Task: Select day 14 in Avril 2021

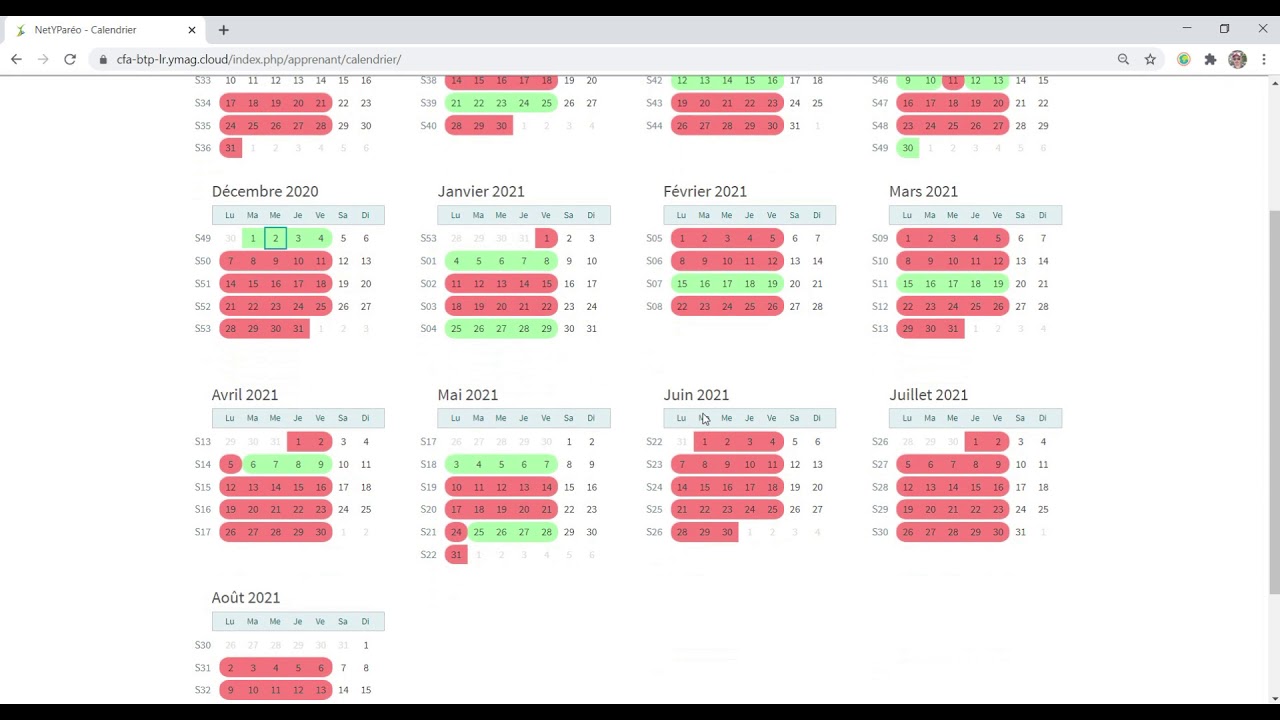Action: click(275, 487)
